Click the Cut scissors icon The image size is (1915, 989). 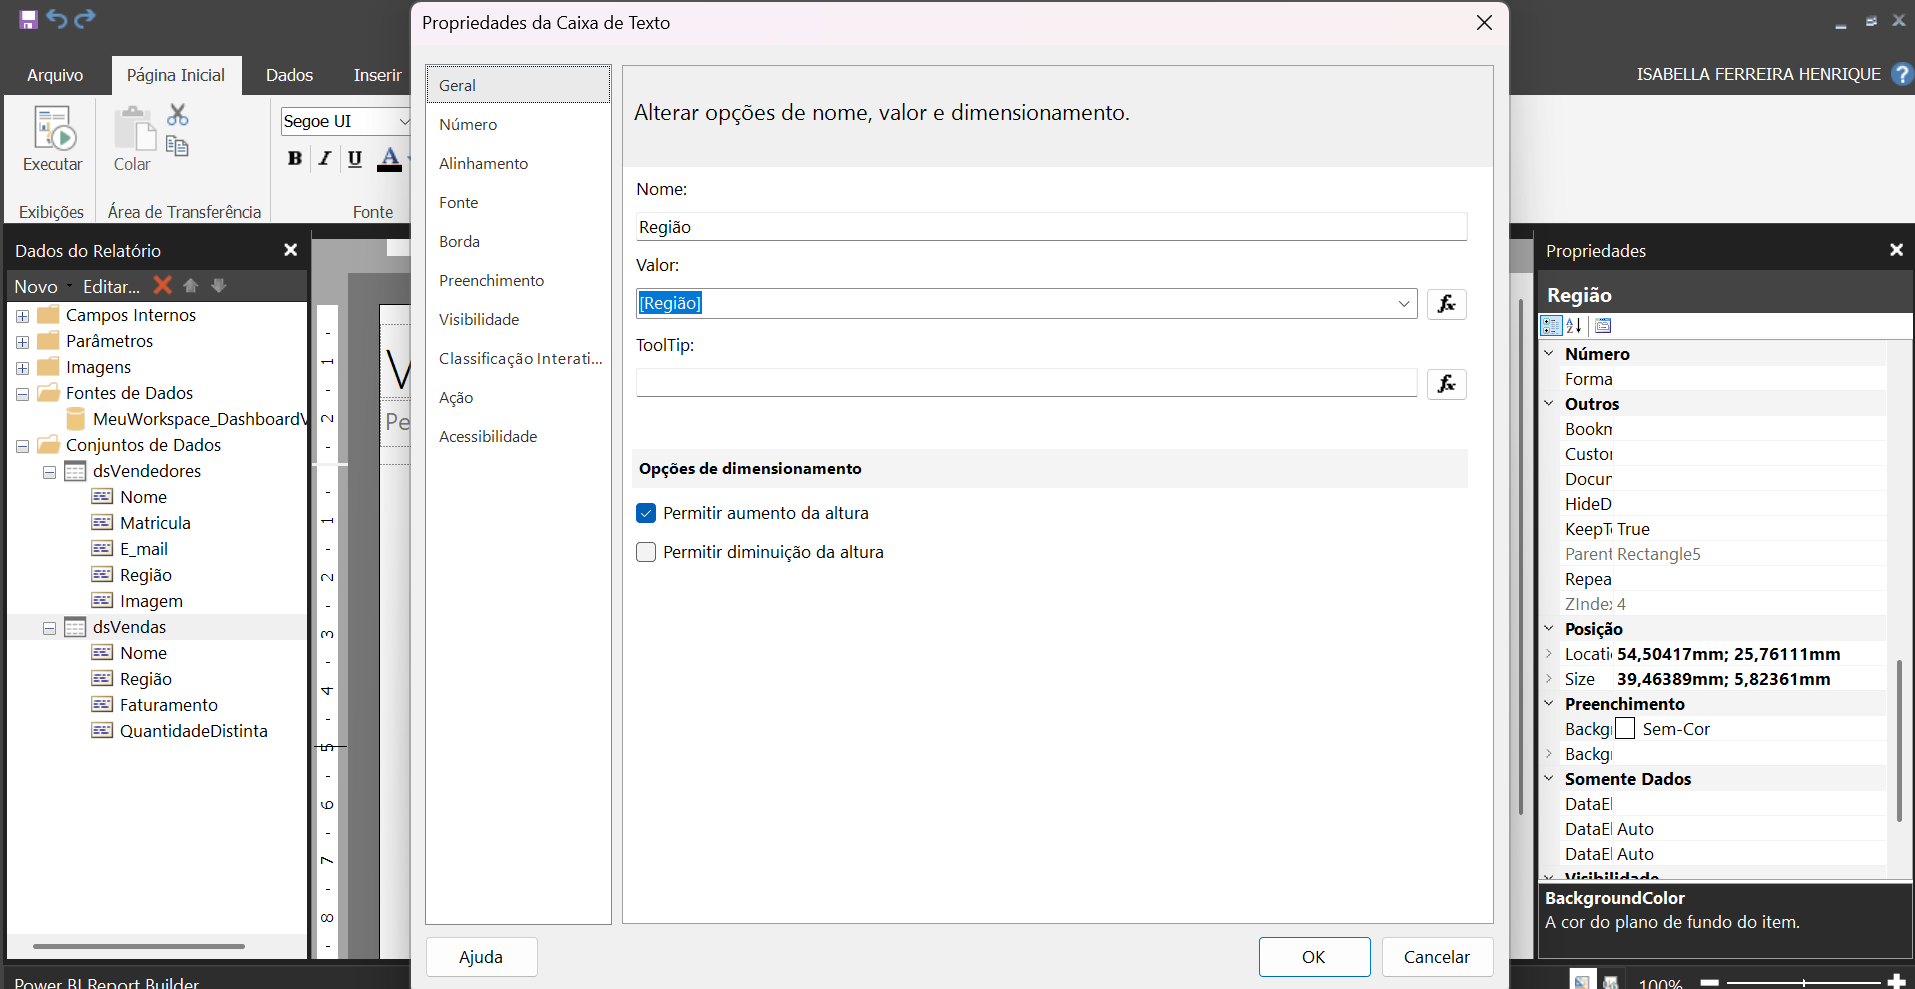click(178, 115)
